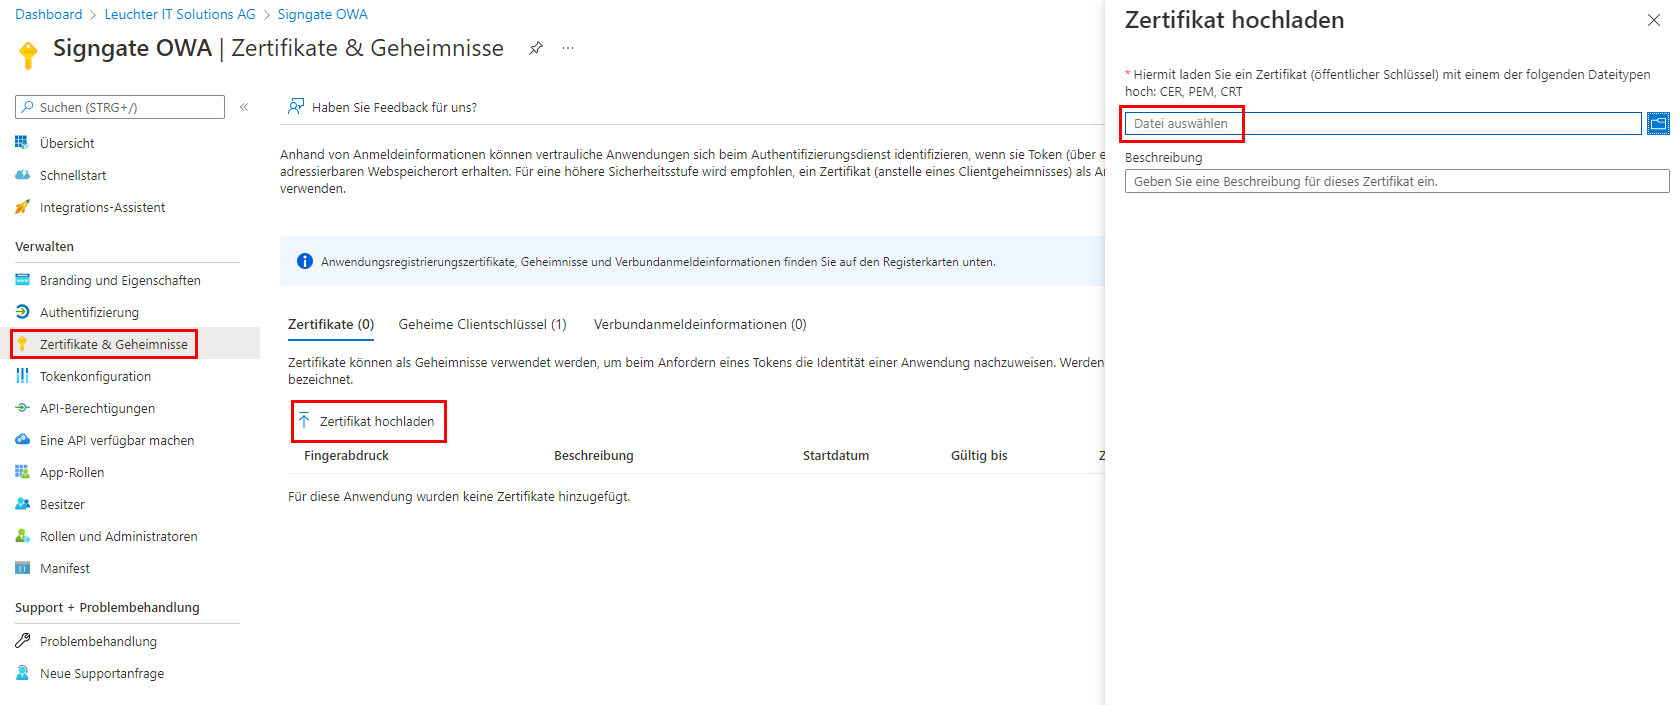The height and width of the screenshot is (705, 1680).
Task: Click the Datei auswählen file field
Action: [x=1383, y=123]
